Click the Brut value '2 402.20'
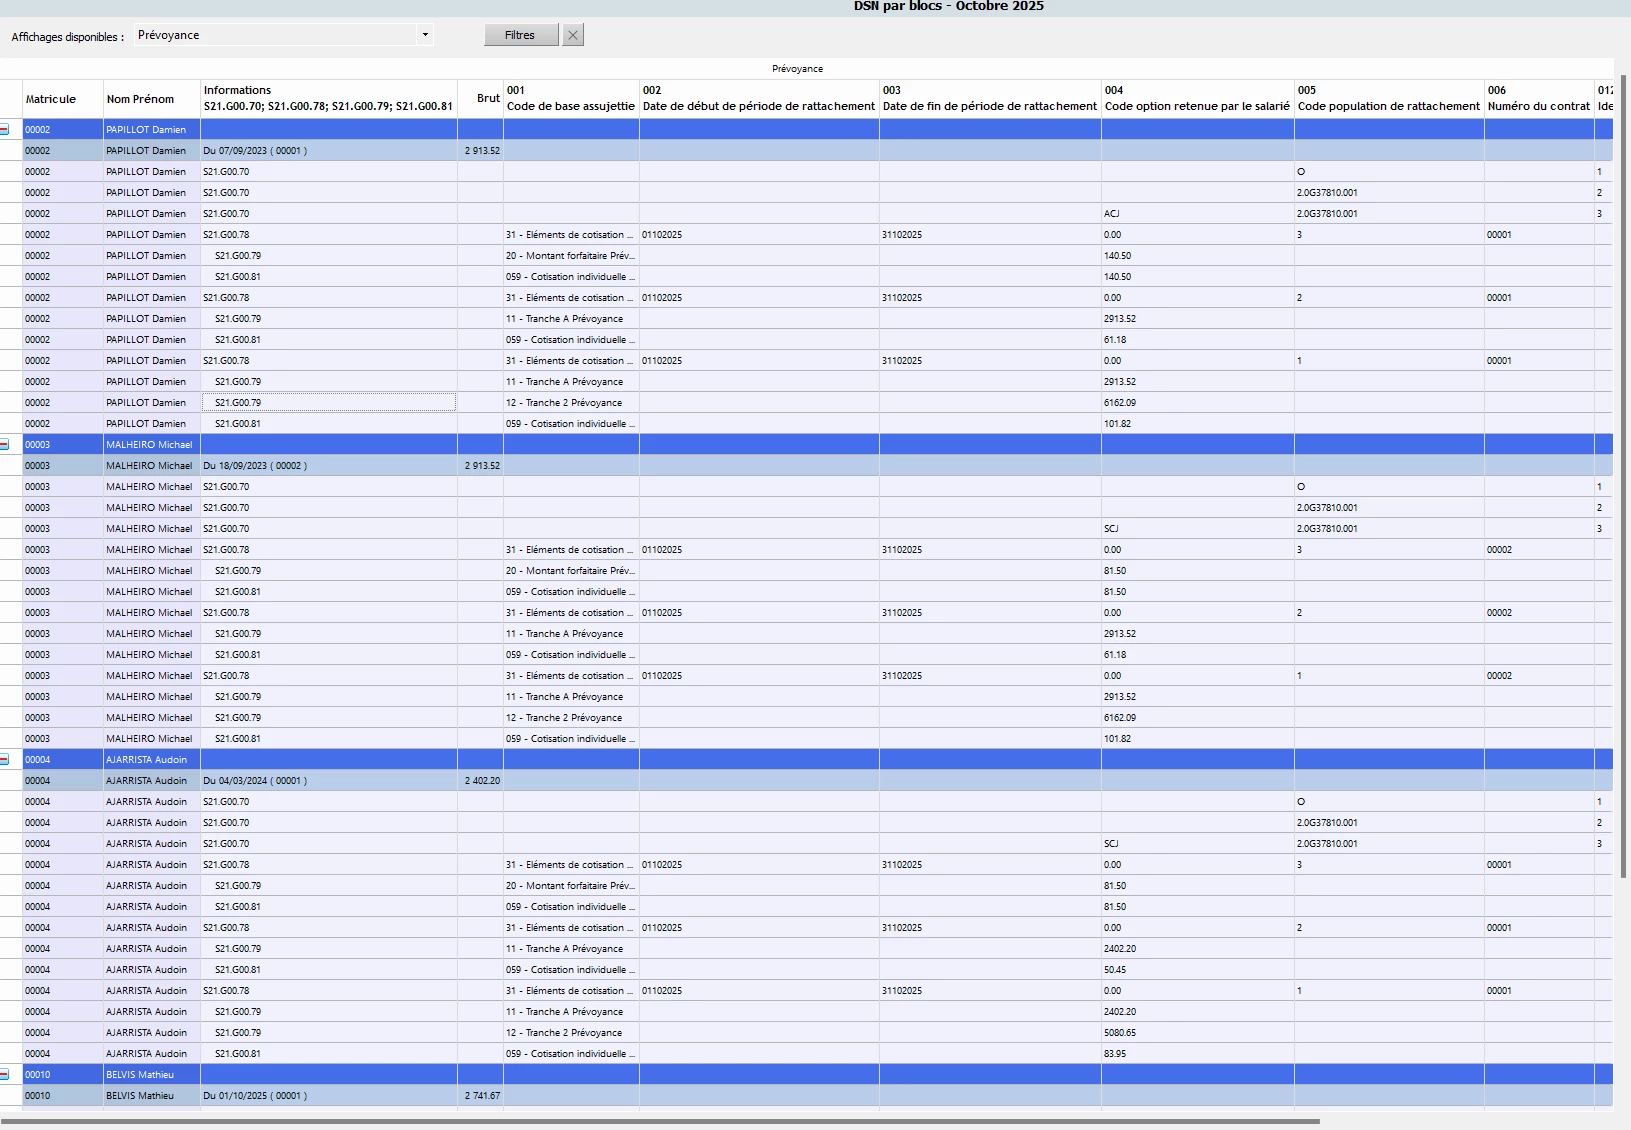This screenshot has height=1130, width=1631. [x=482, y=781]
